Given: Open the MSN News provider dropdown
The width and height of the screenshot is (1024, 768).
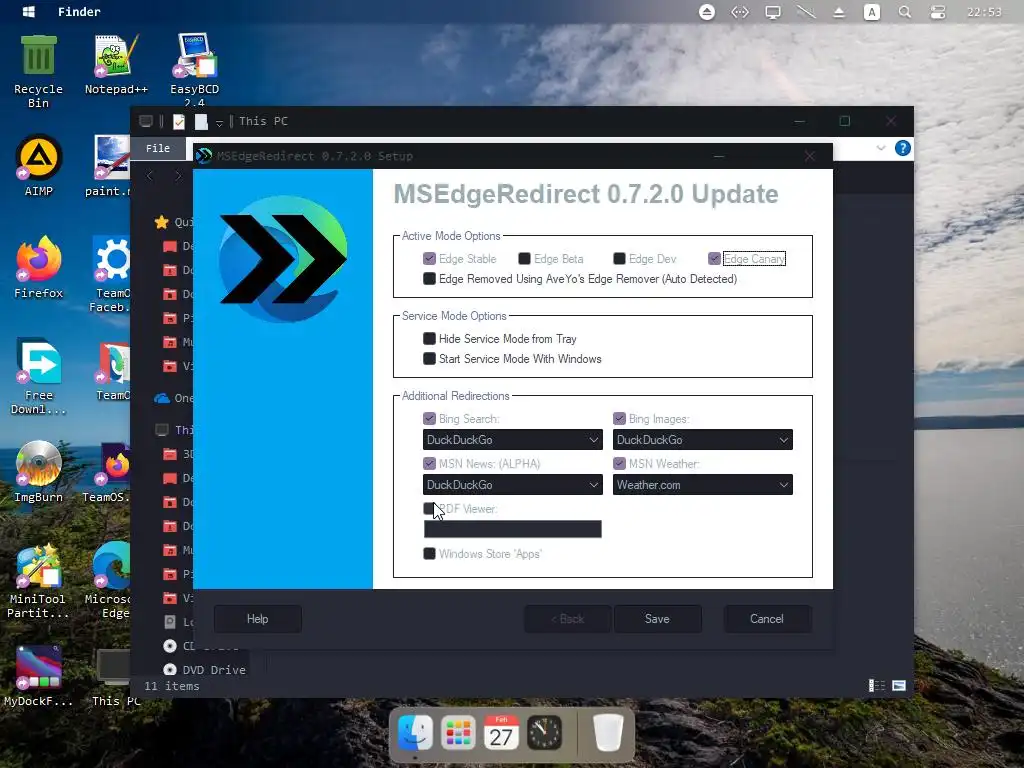Looking at the screenshot, I should 513,485.
